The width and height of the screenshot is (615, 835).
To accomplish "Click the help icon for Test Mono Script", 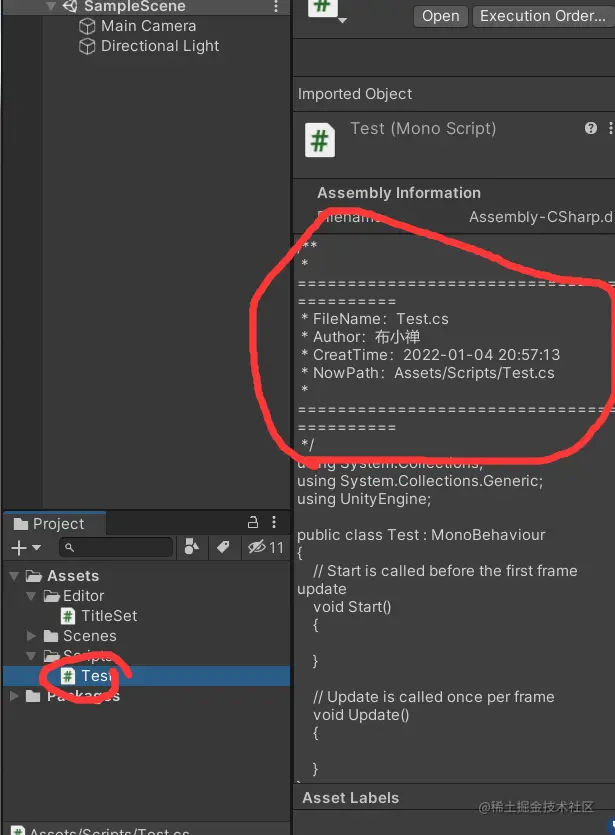I will tap(591, 128).
